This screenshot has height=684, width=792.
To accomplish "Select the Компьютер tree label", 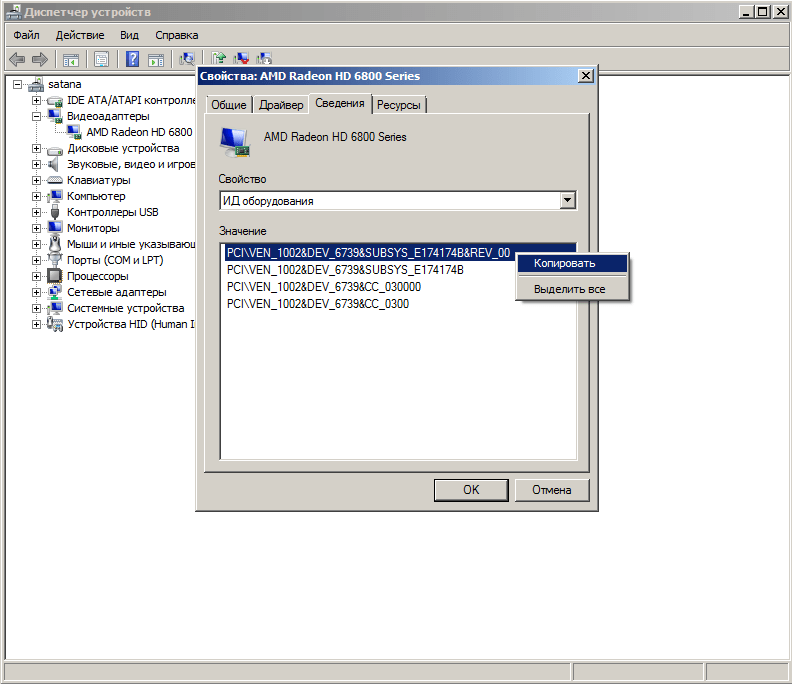I will 96,196.
